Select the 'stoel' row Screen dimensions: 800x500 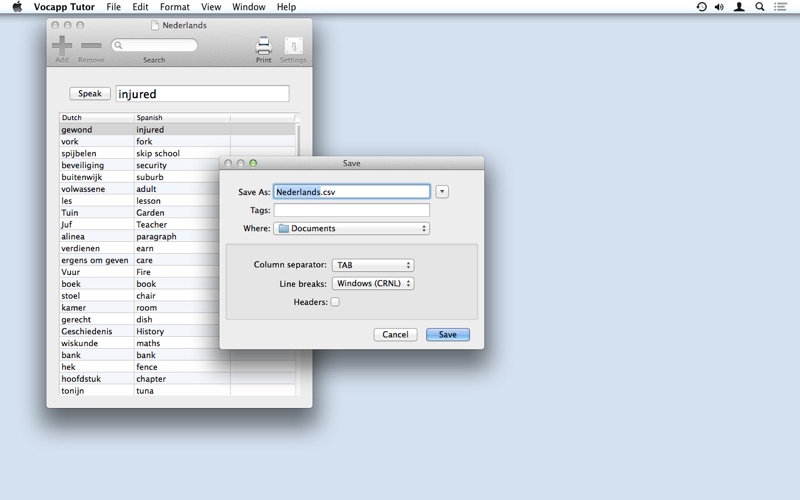pos(140,296)
